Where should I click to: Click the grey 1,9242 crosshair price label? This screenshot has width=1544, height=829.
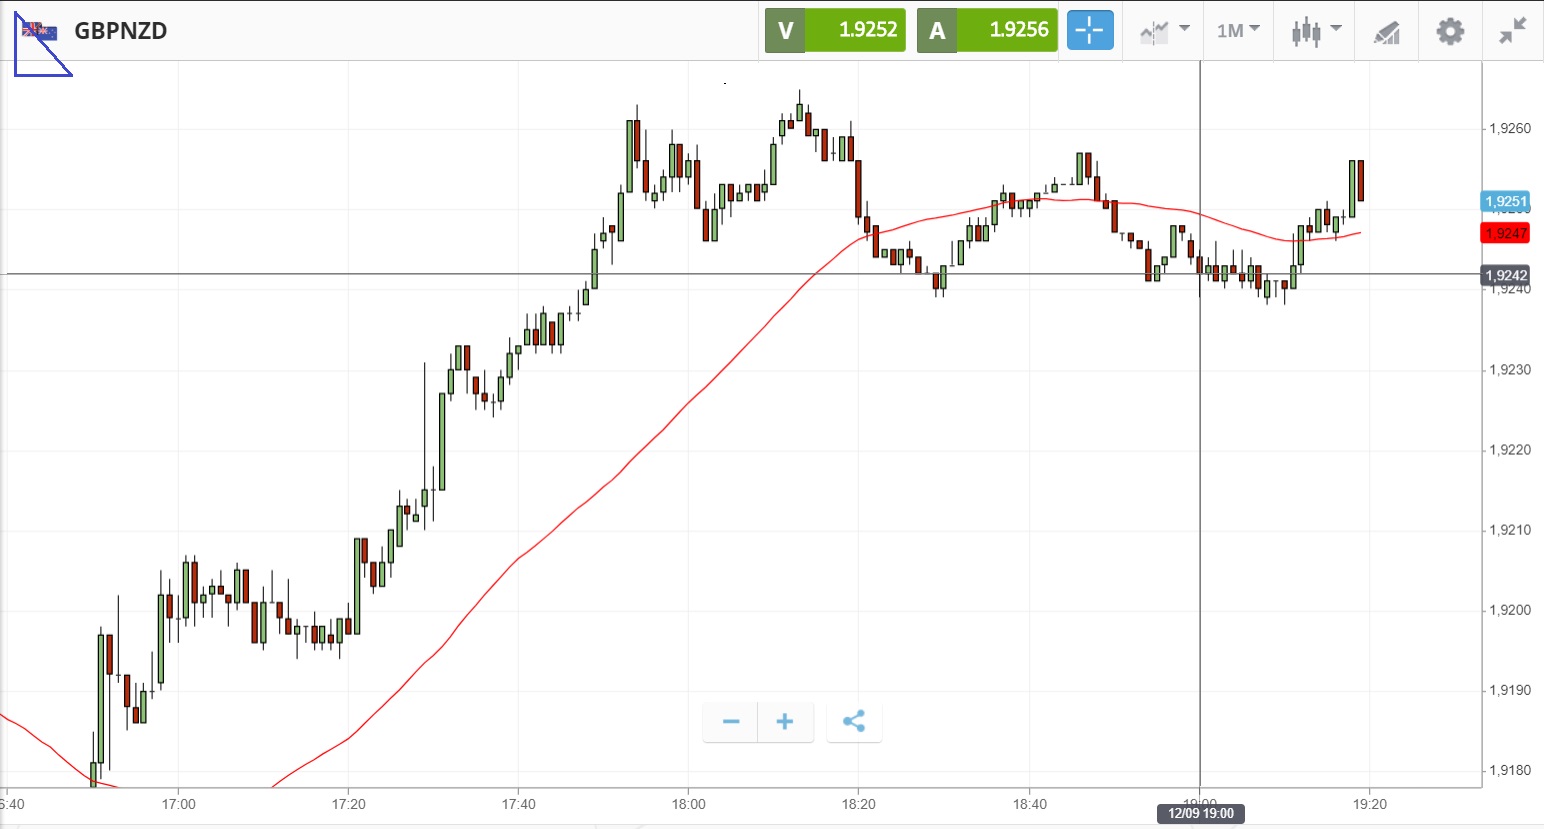1505,275
